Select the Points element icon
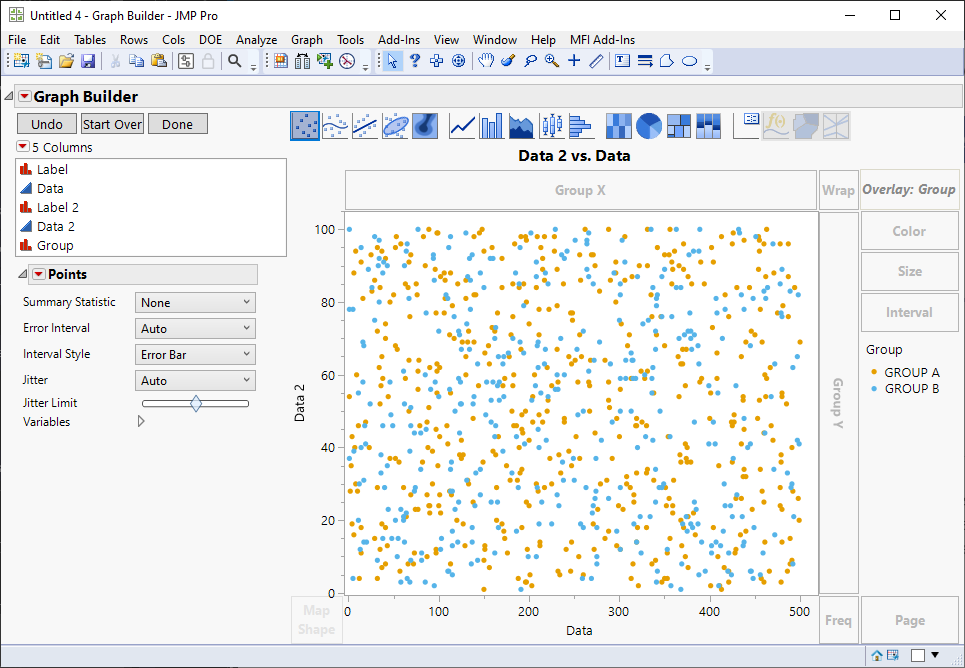This screenshot has height=668, width=965. 305,124
